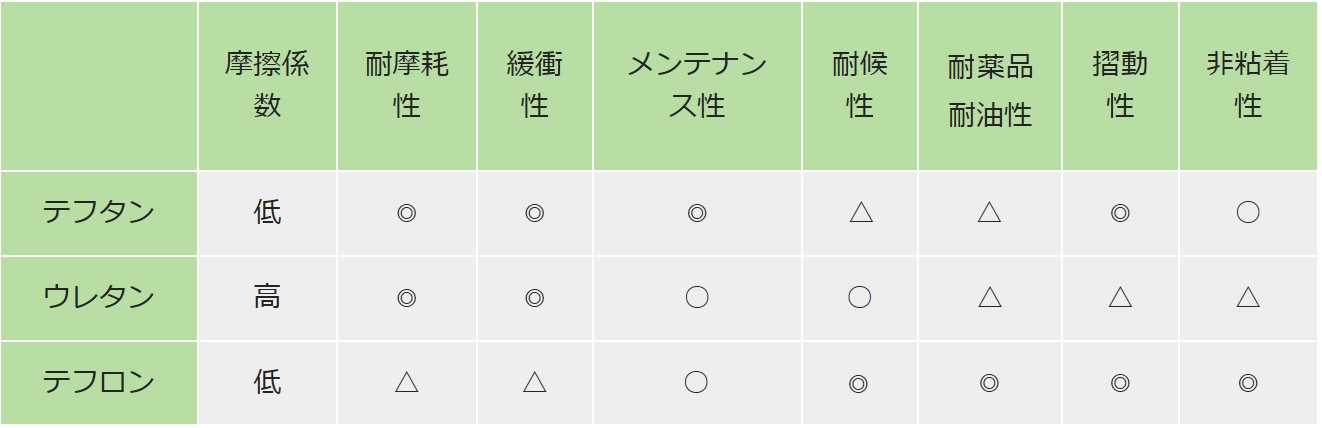Click the circle in ウレタン's メンテナンス性 cell
Screen dimensions: 1322x428
pyautogui.click(x=697, y=297)
